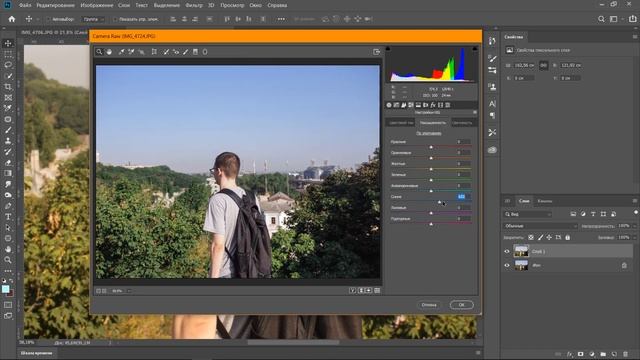Open the Basic panel tab icon in Camera Raw
The width and height of the screenshot is (640, 360).
(x=389, y=105)
